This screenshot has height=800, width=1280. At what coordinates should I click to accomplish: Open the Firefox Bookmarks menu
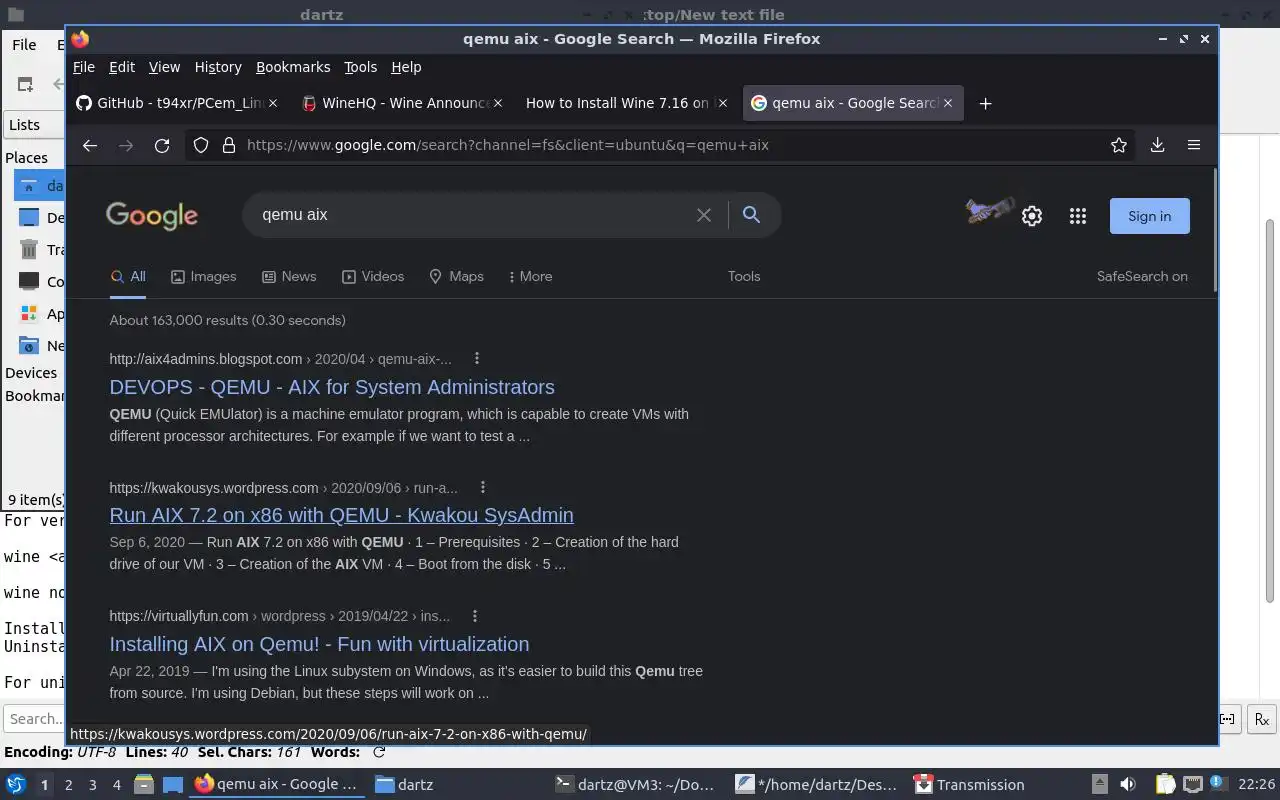pos(293,67)
